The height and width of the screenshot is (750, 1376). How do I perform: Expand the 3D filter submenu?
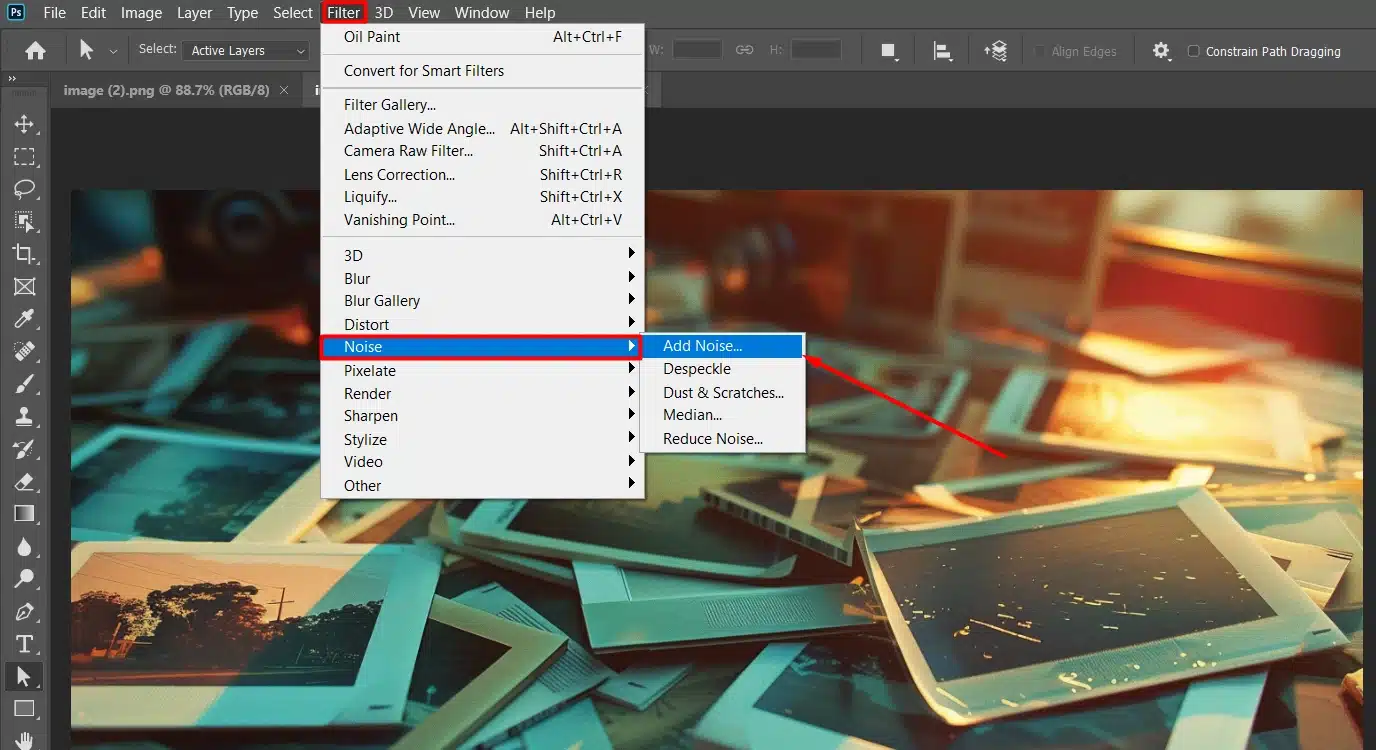pos(482,255)
